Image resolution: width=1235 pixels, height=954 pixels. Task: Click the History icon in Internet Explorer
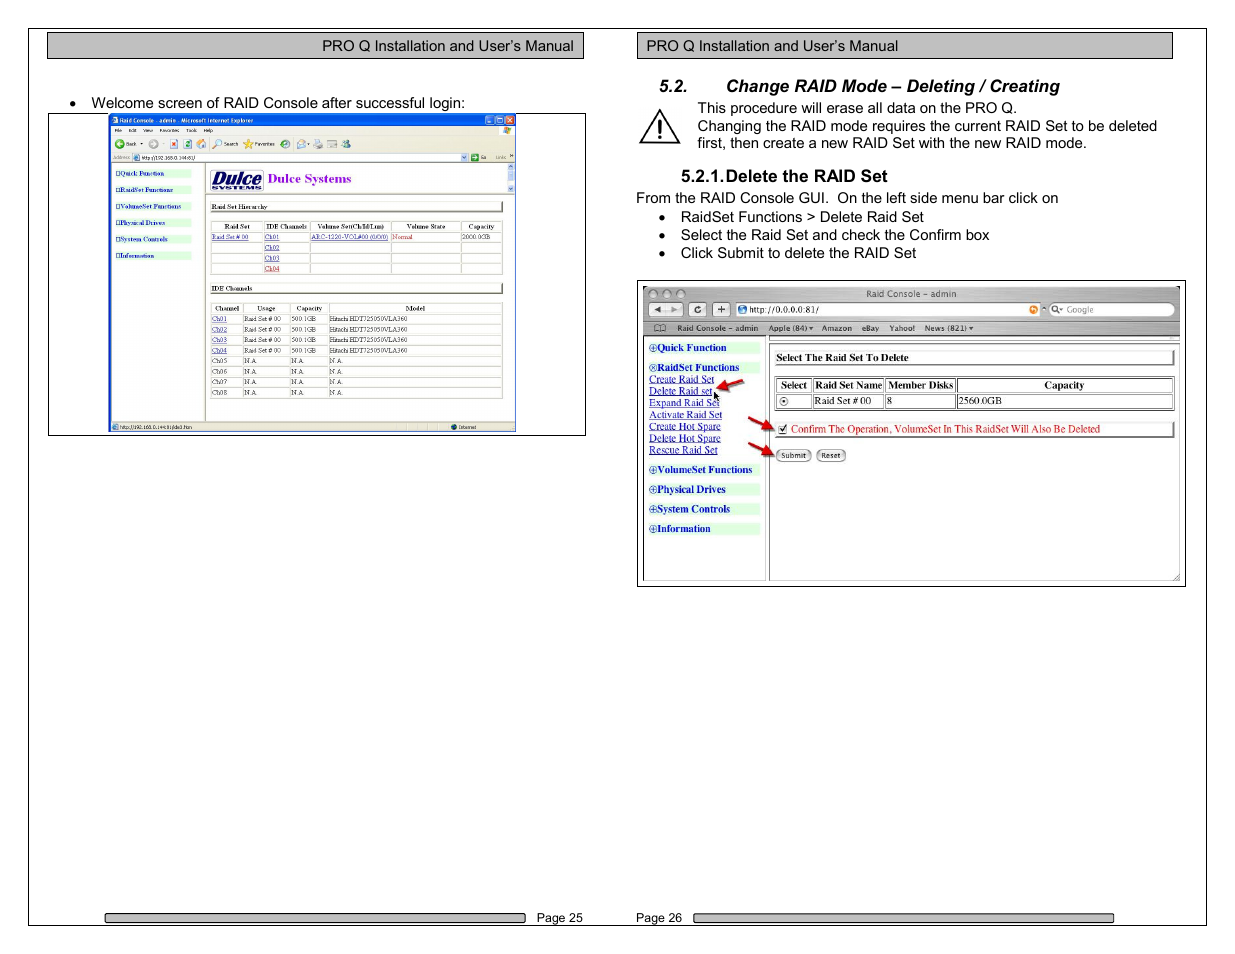tap(285, 144)
